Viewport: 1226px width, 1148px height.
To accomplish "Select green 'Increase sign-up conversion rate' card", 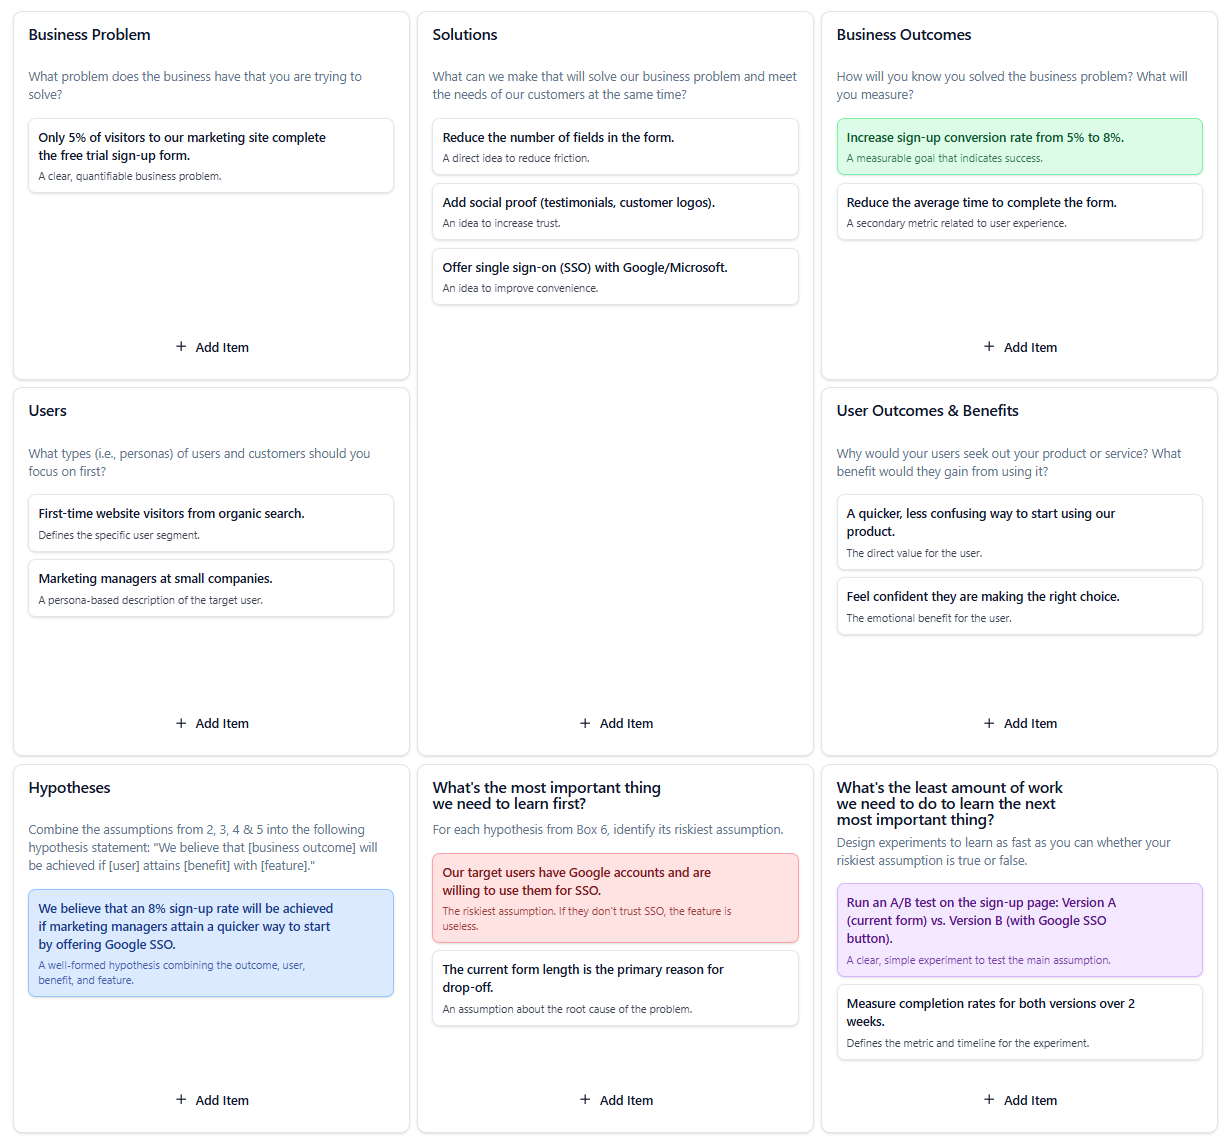I will tap(1019, 147).
